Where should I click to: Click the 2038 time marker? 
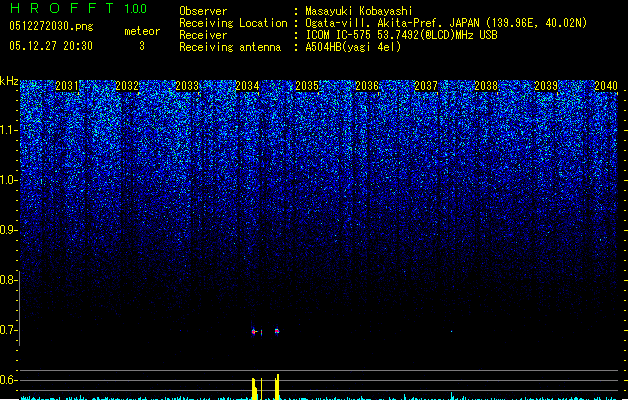[486, 86]
